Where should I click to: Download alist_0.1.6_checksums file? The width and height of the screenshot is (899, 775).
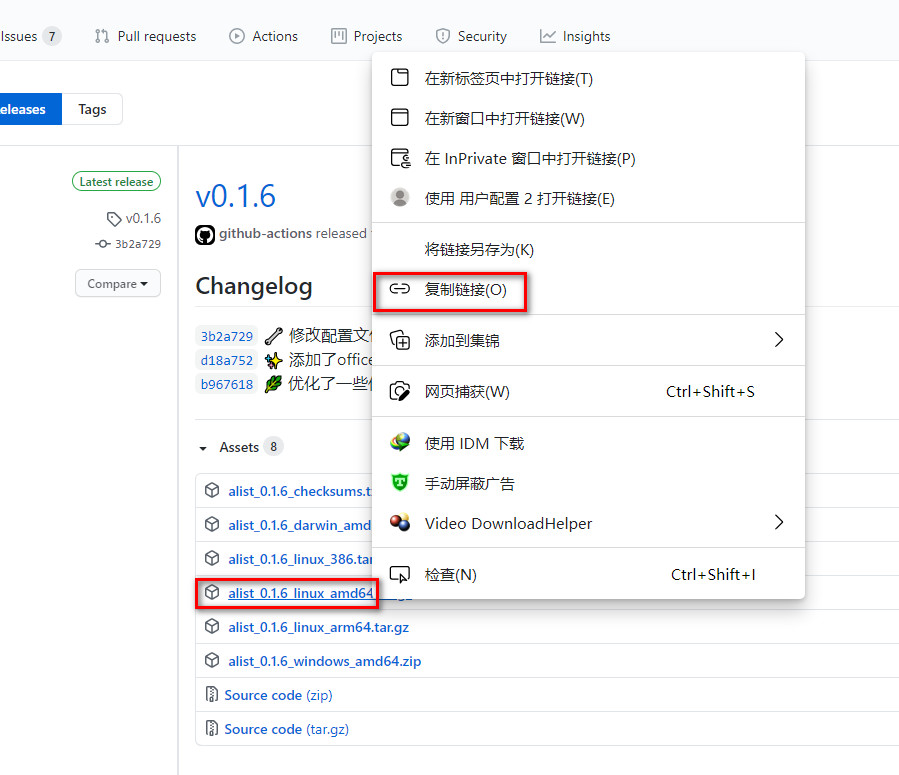(x=300, y=491)
